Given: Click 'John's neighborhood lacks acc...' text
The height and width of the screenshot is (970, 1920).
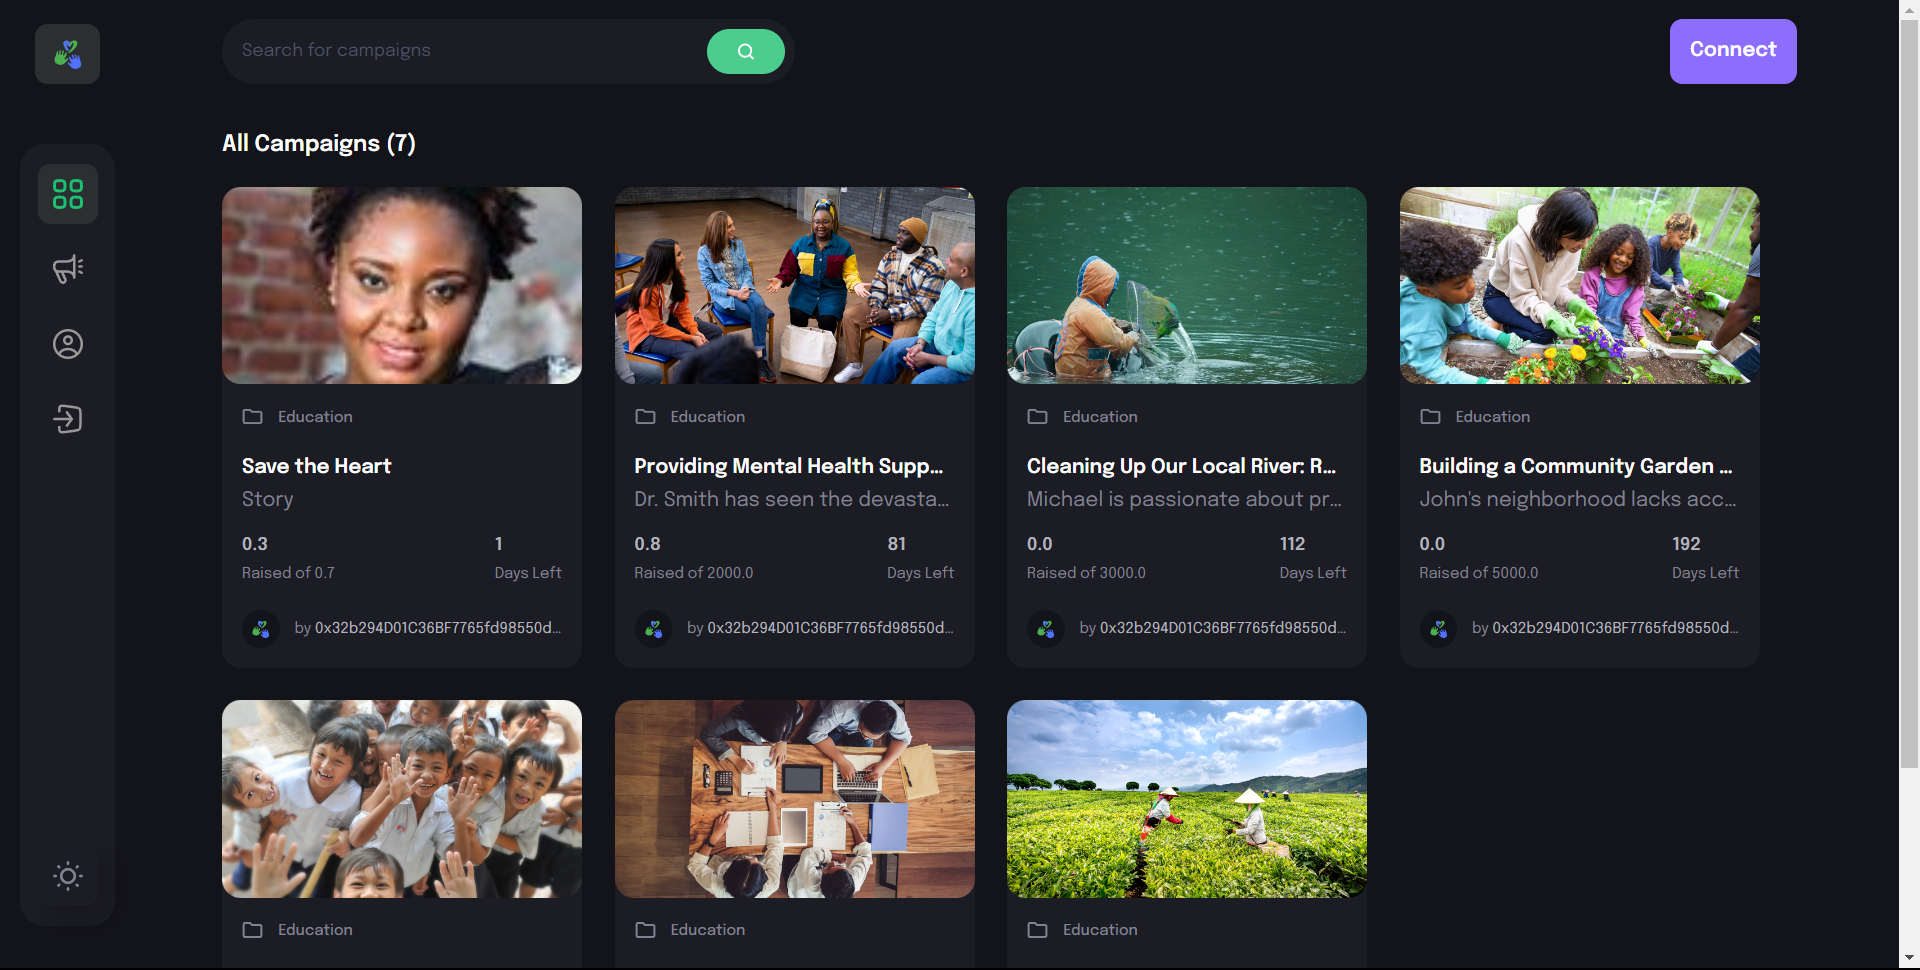Looking at the screenshot, I should (1577, 499).
